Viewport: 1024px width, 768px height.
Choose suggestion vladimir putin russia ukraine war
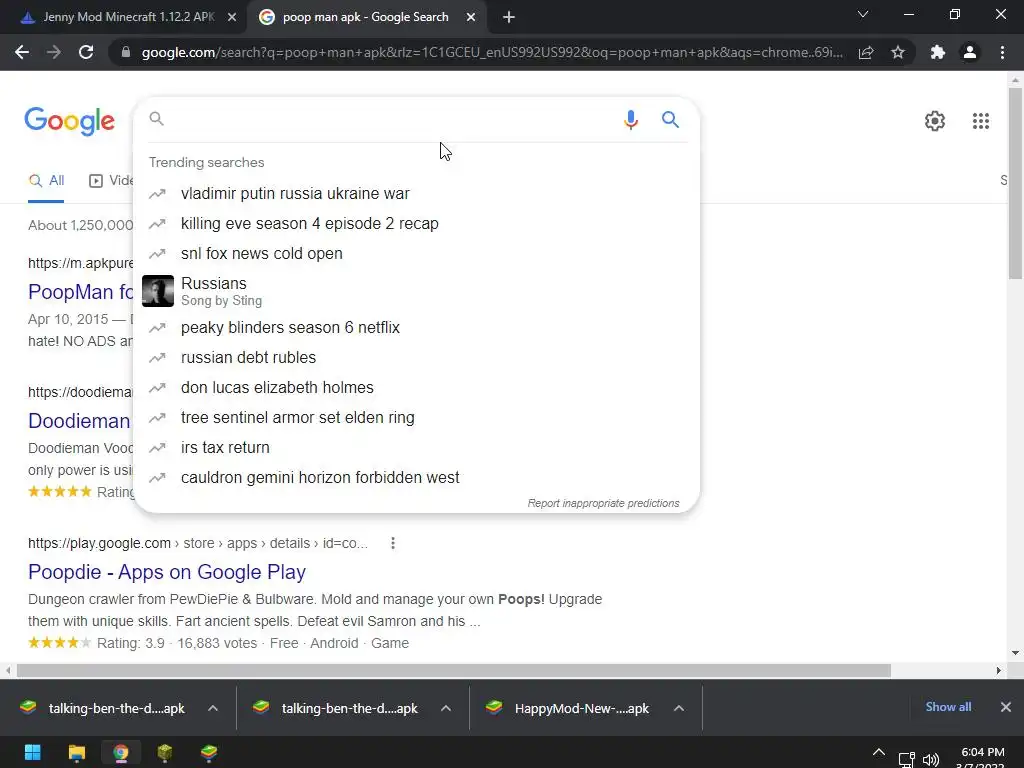click(x=416, y=193)
